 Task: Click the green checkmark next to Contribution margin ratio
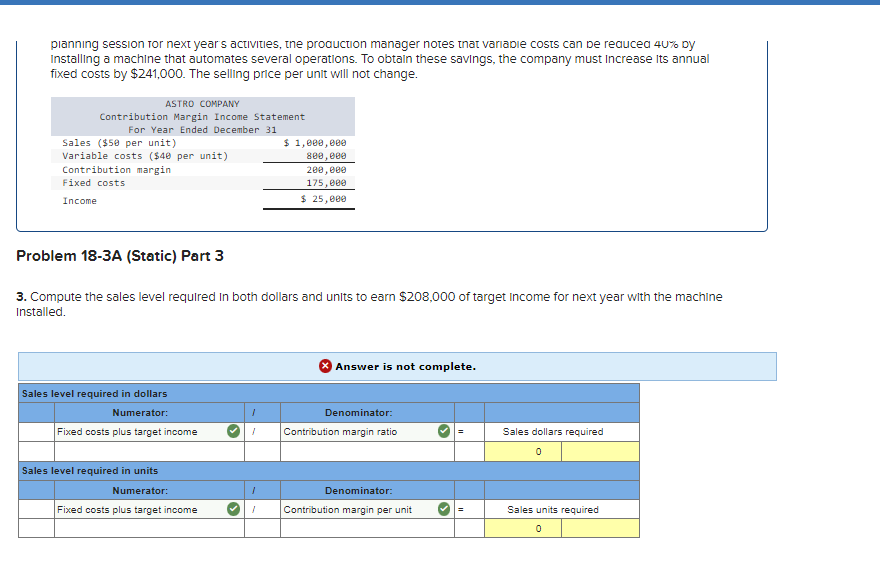(x=442, y=430)
